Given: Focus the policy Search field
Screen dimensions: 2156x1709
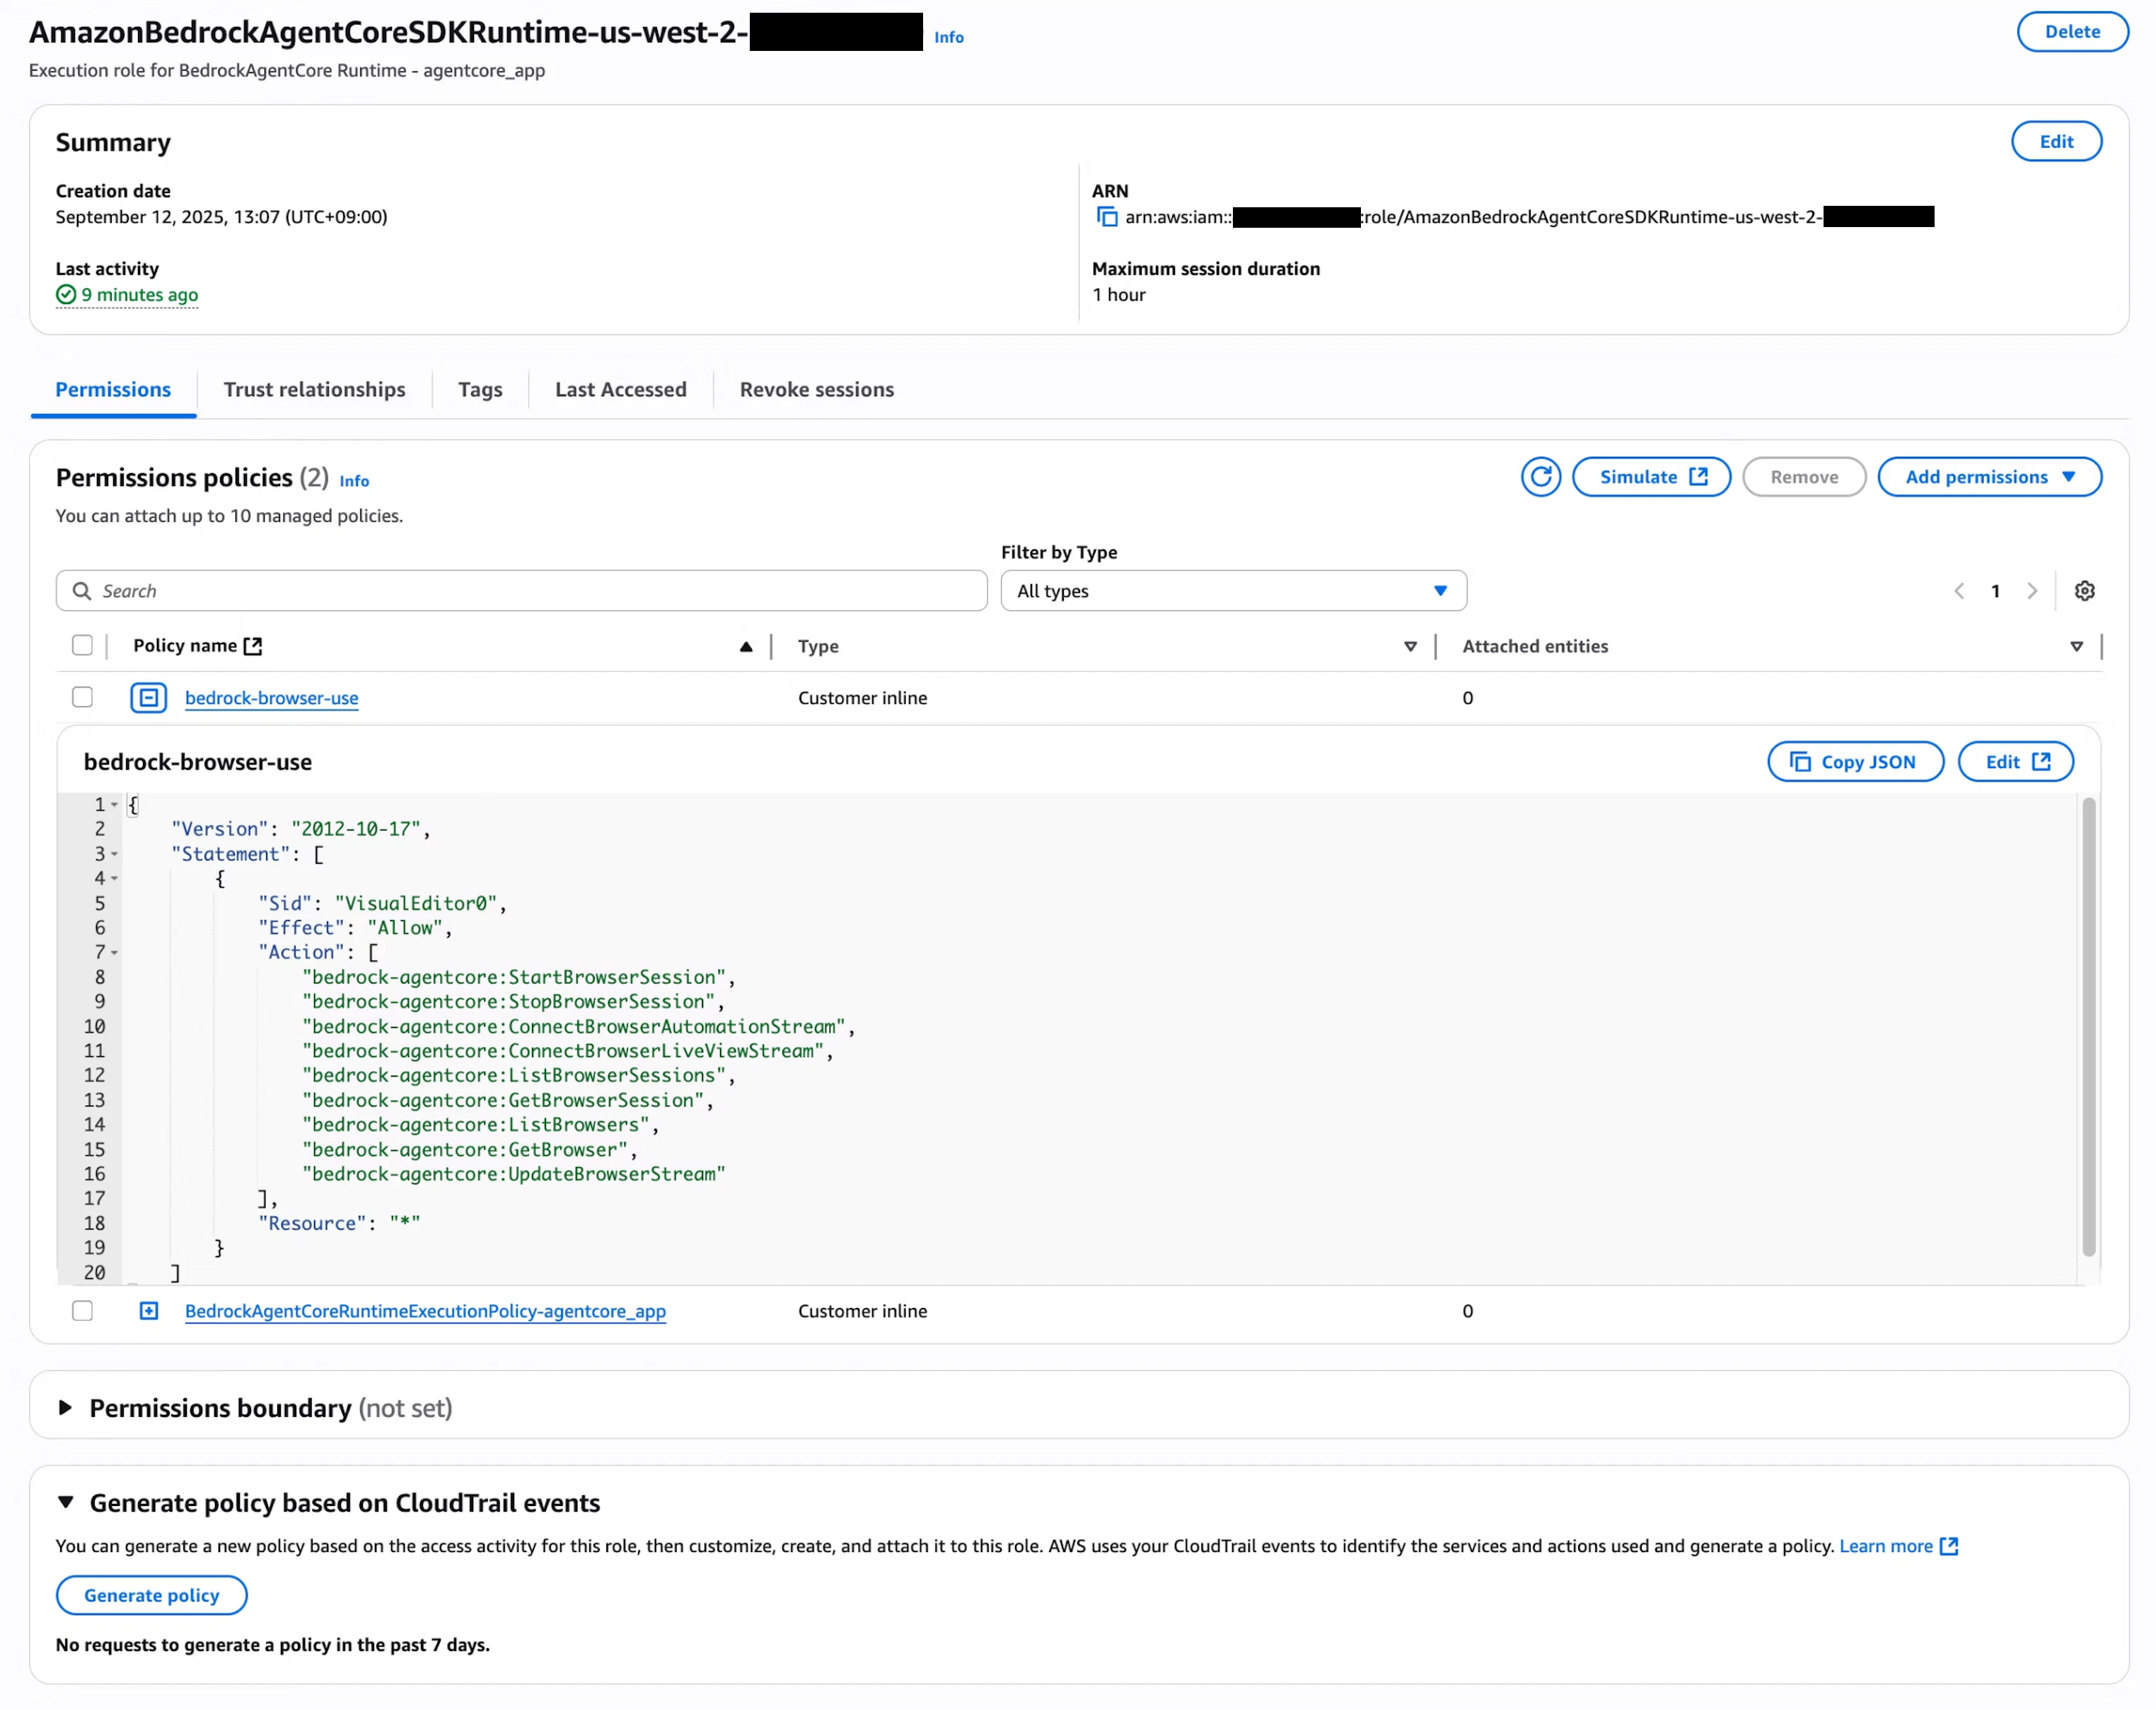Looking at the screenshot, I should [x=521, y=591].
